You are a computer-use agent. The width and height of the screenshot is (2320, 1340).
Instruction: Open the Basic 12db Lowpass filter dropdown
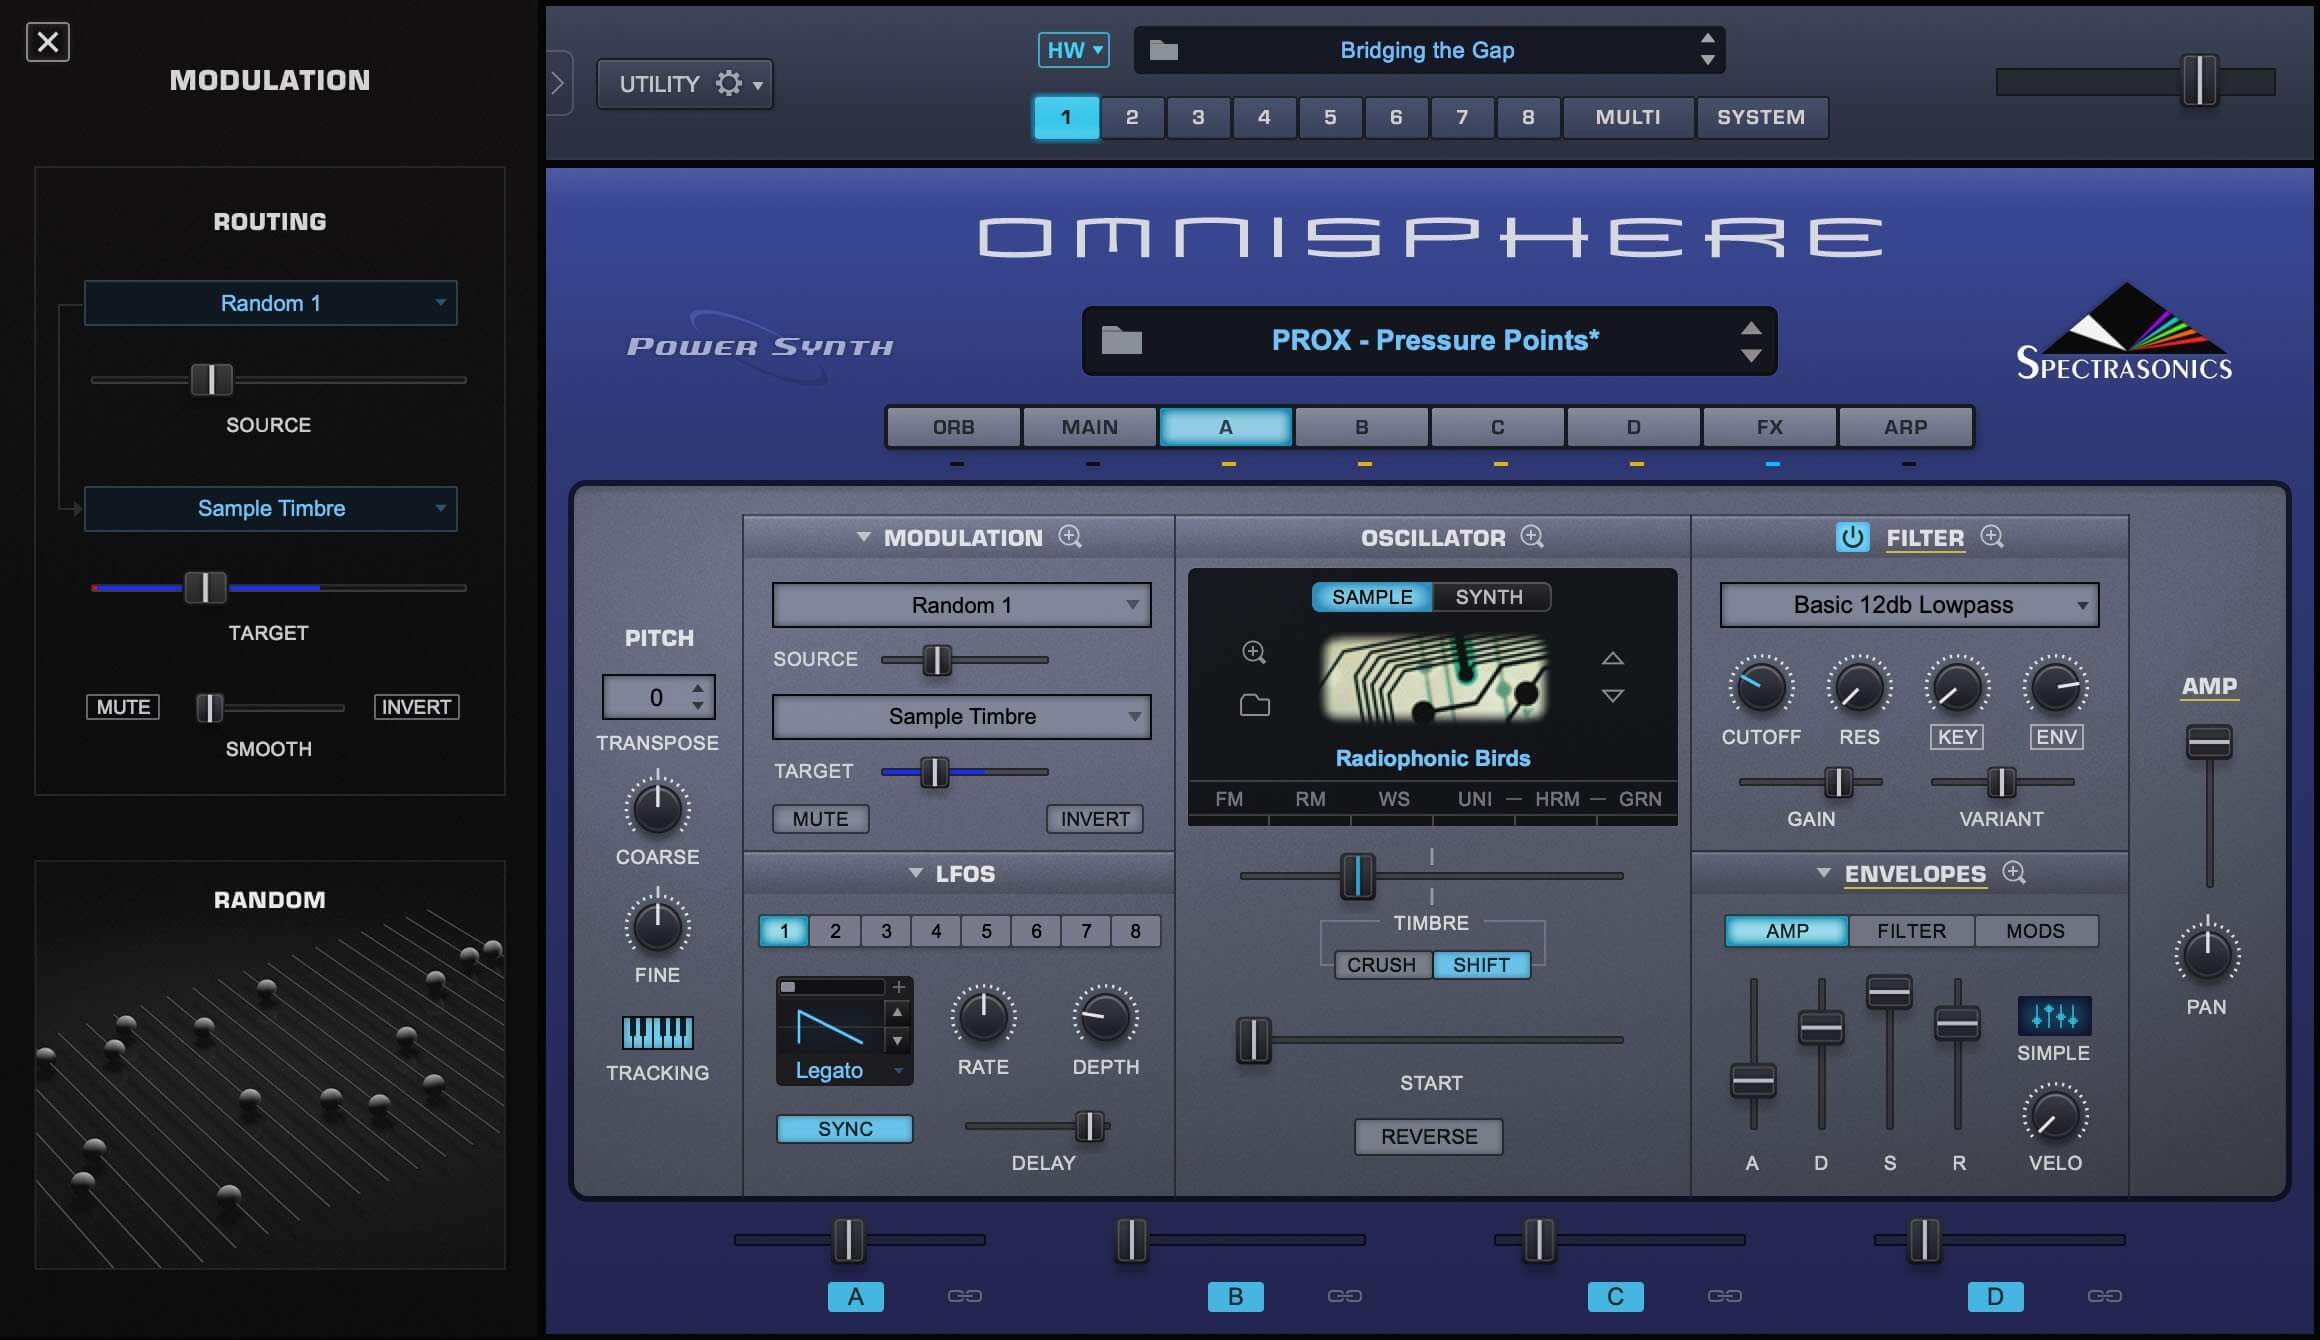pyautogui.click(x=1908, y=604)
